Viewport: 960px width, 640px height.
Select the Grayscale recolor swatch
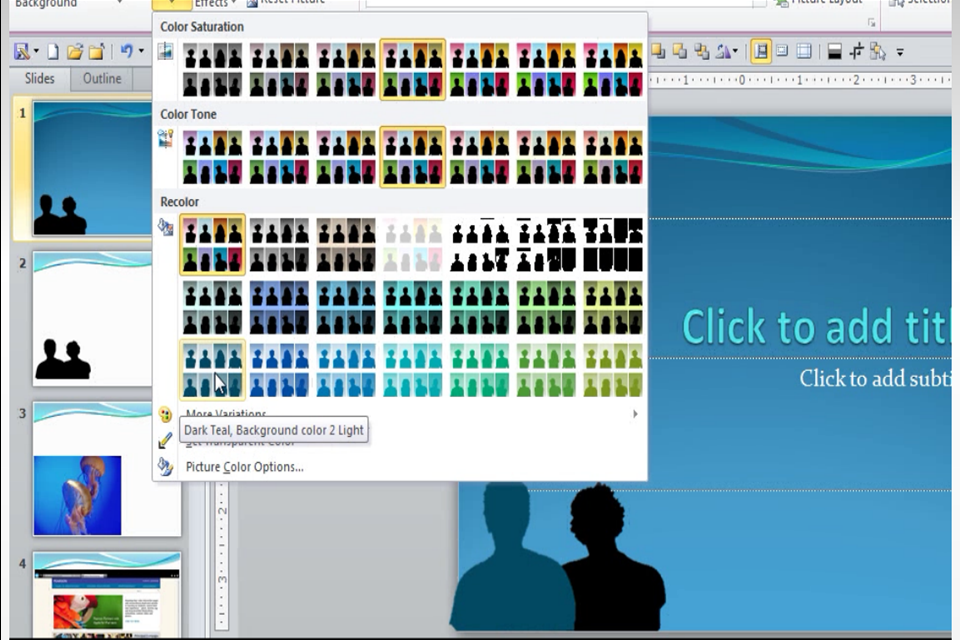click(279, 244)
